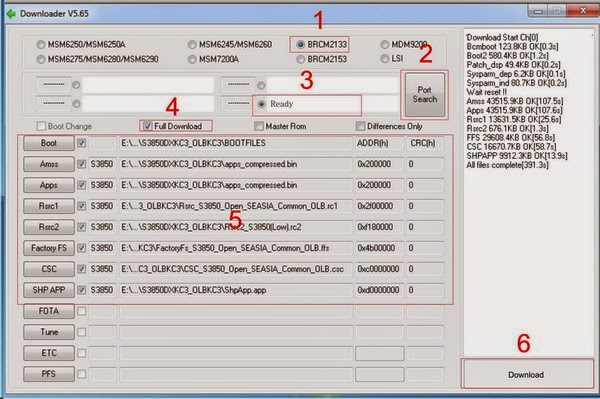Minimize the Downloader window
This screenshot has height=399, width=600.
(538, 11)
